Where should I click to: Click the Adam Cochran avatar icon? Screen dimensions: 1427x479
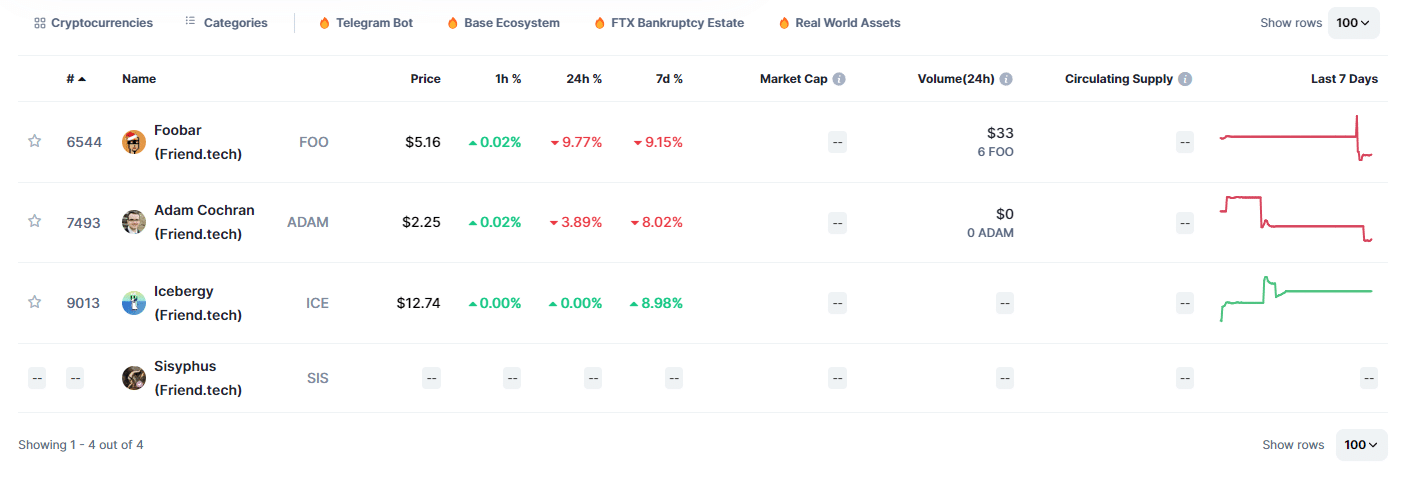(x=134, y=222)
